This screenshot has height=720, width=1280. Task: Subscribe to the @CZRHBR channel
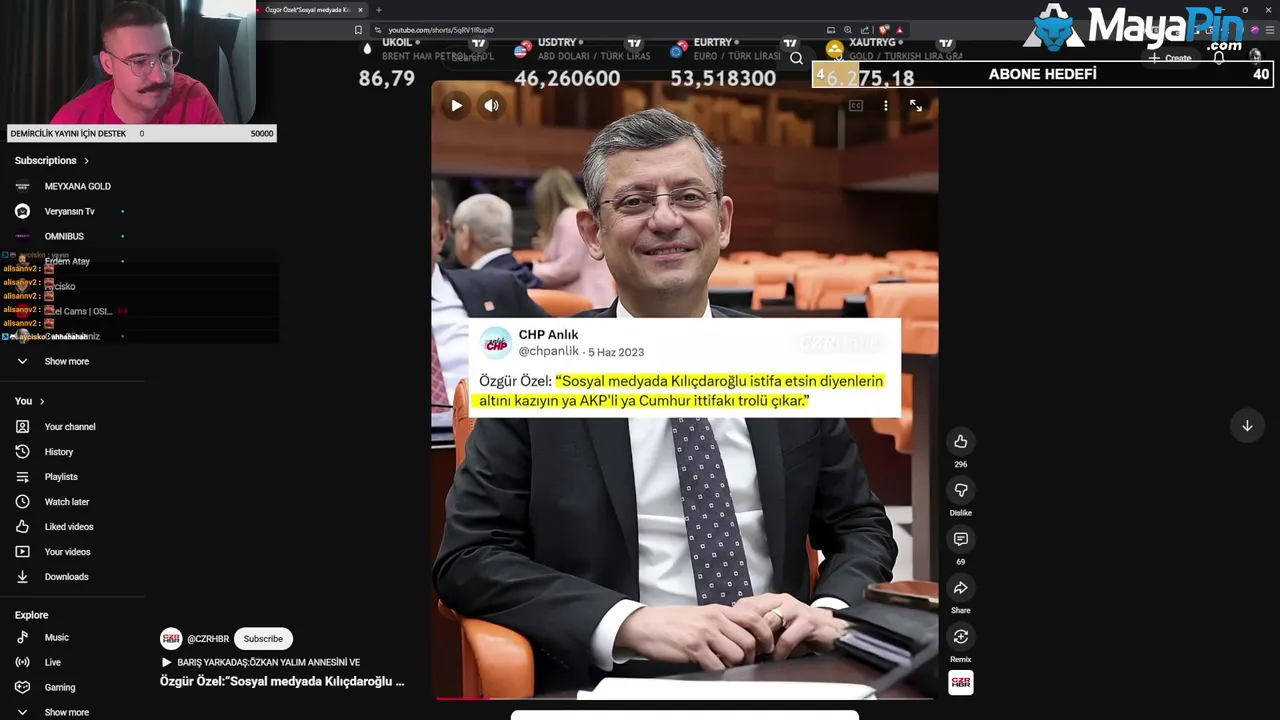pyautogui.click(x=263, y=639)
